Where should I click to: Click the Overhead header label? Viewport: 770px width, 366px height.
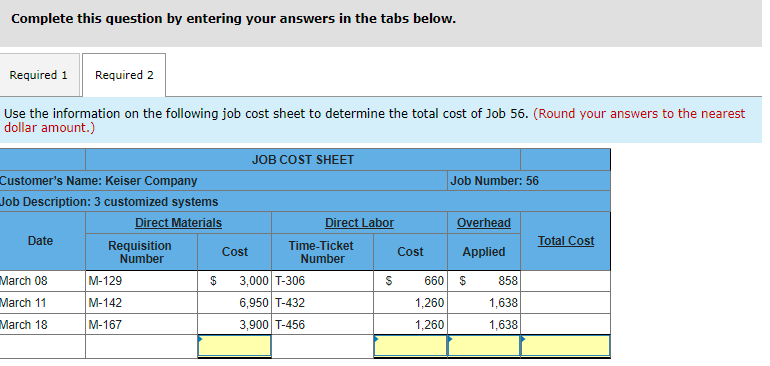pyautogui.click(x=484, y=223)
